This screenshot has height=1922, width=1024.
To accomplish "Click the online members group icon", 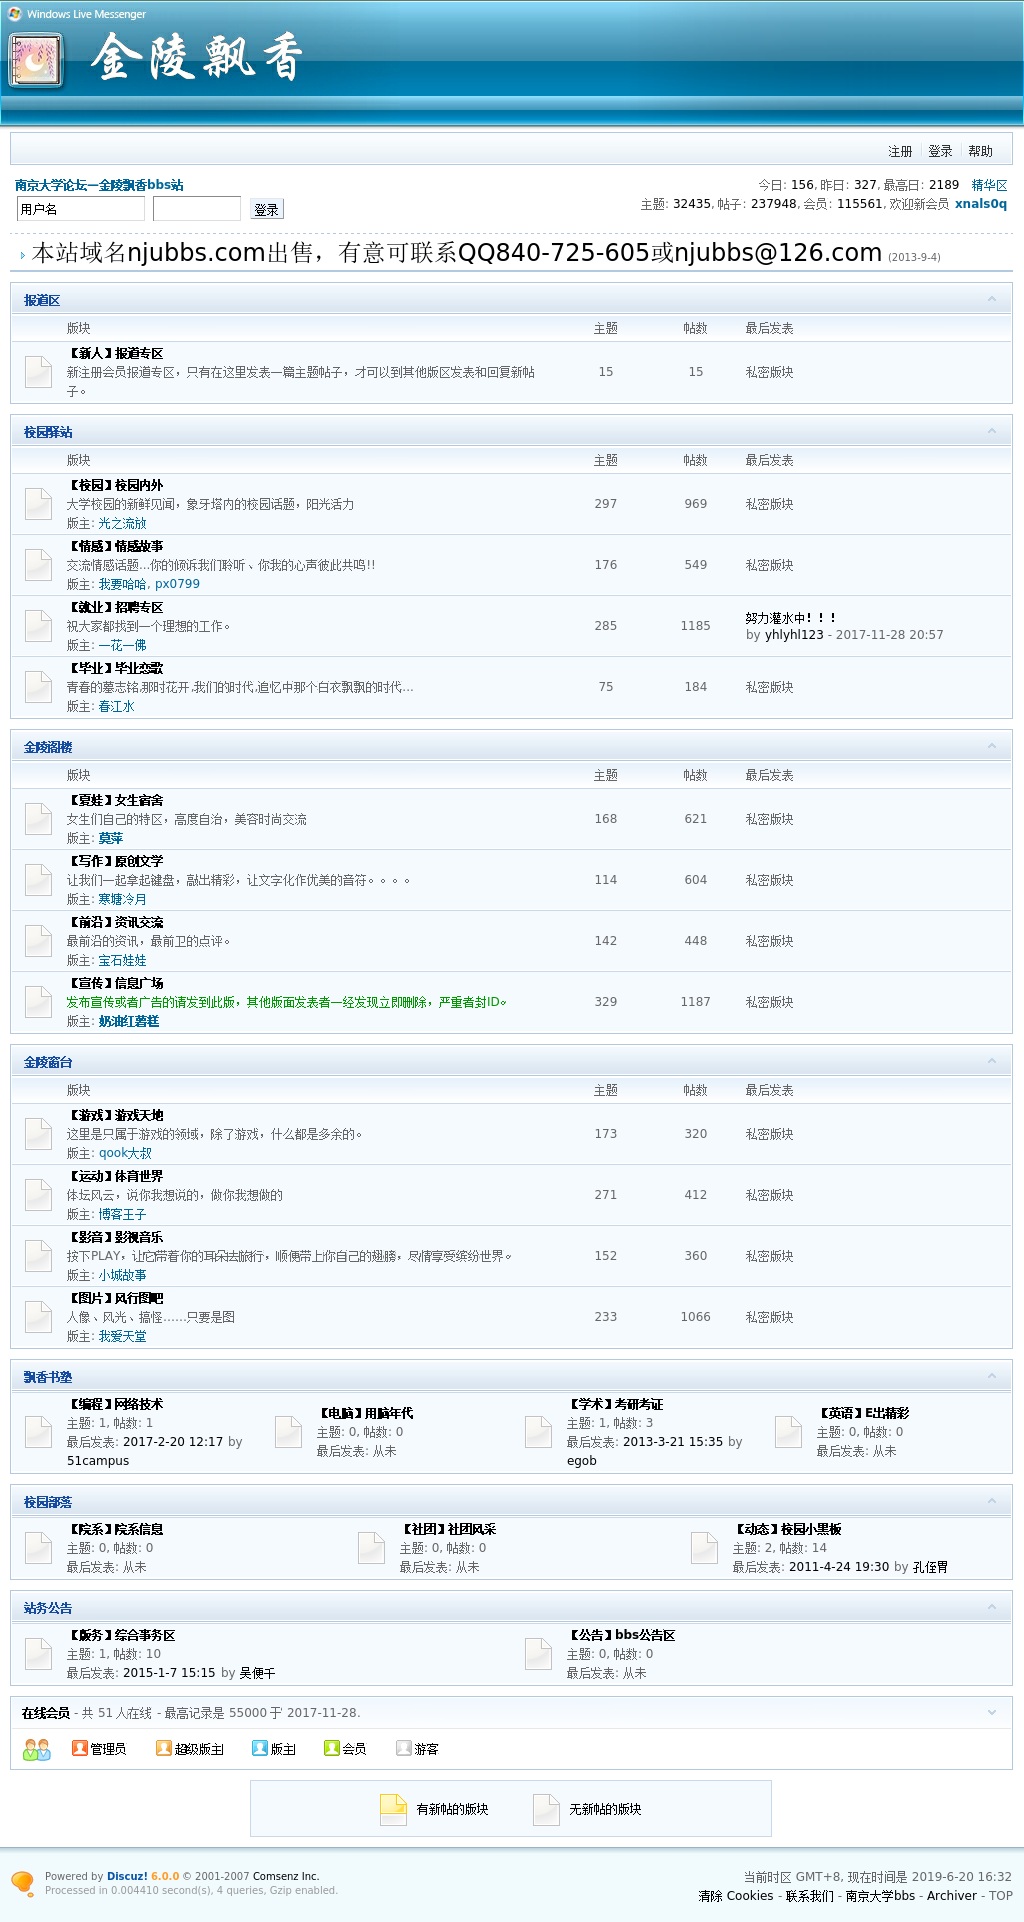I will click(37, 1749).
